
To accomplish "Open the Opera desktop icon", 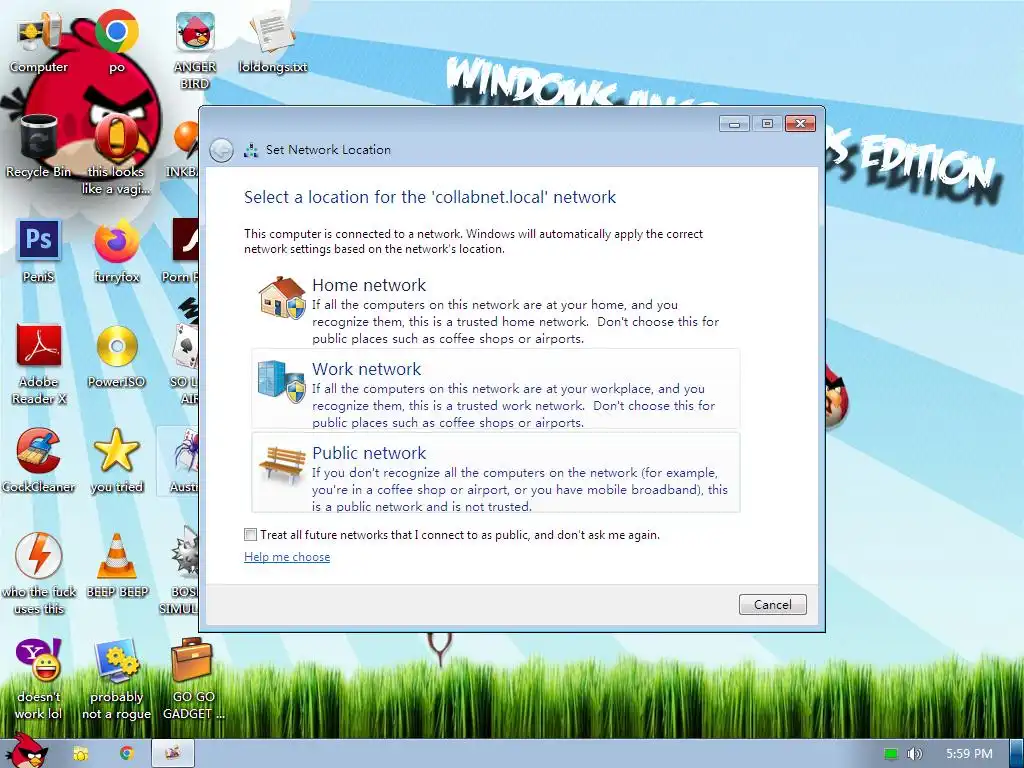I will pyautogui.click(x=117, y=153).
